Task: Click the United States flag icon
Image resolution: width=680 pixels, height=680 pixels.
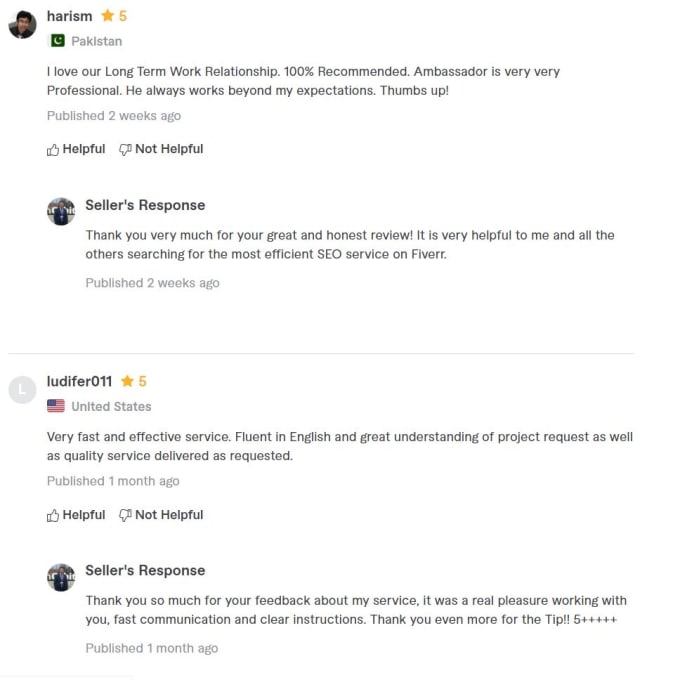Action: [56, 406]
